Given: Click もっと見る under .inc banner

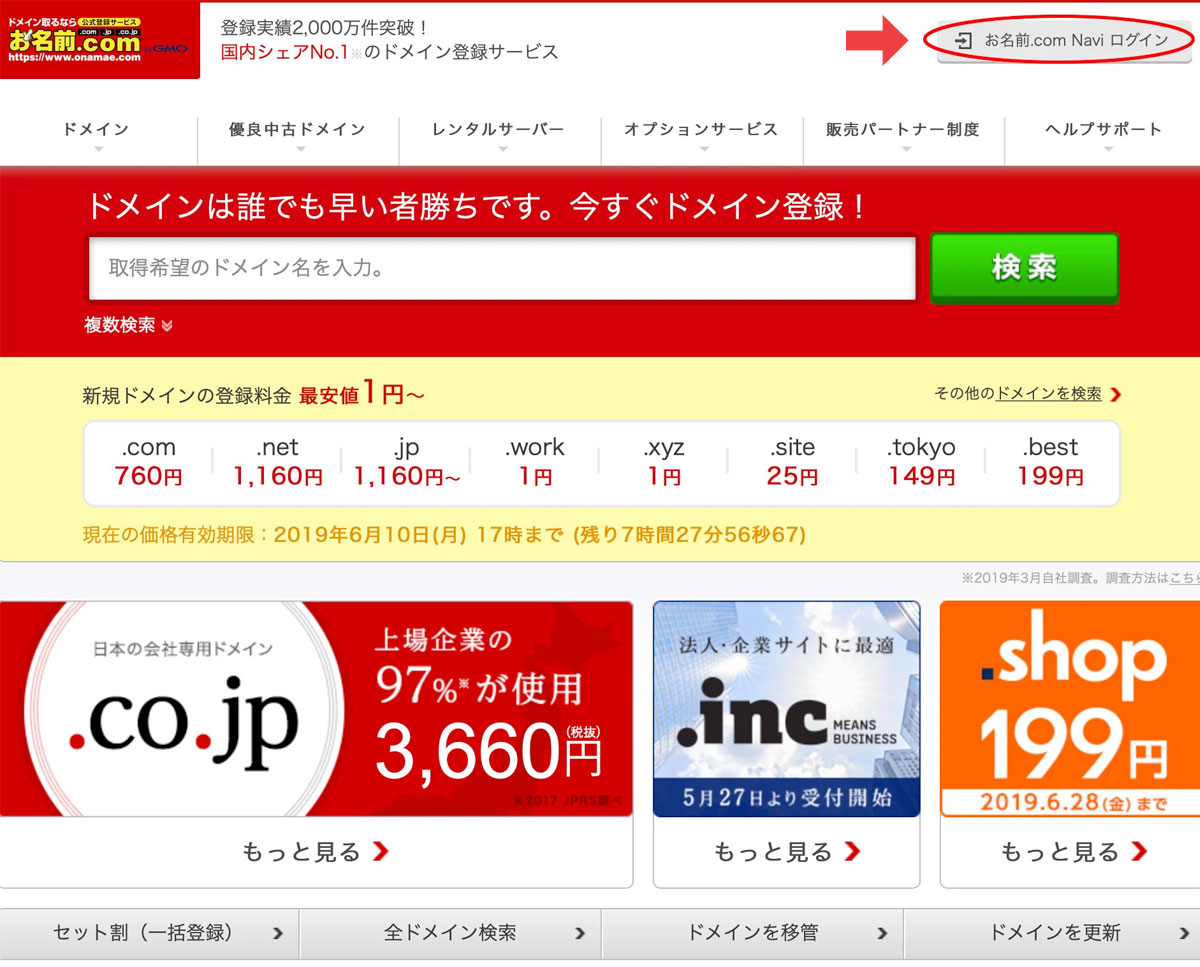Looking at the screenshot, I should 786,852.
